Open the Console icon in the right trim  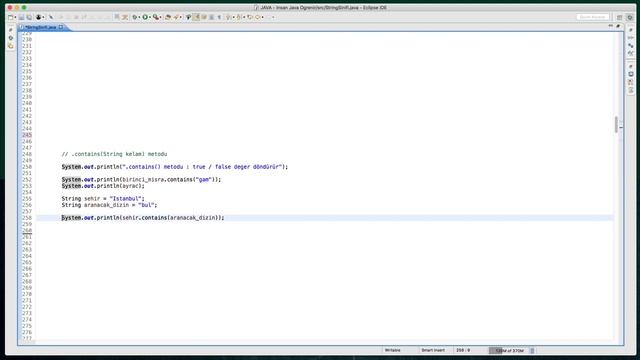[x=631, y=74]
